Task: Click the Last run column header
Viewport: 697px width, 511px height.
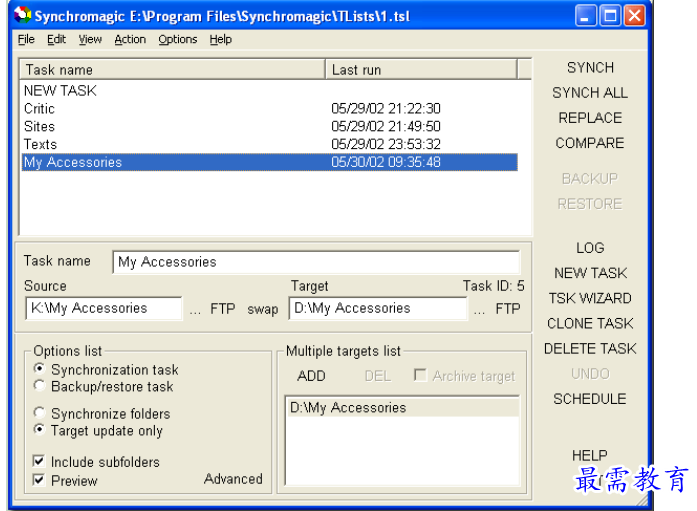Action: click(421, 70)
